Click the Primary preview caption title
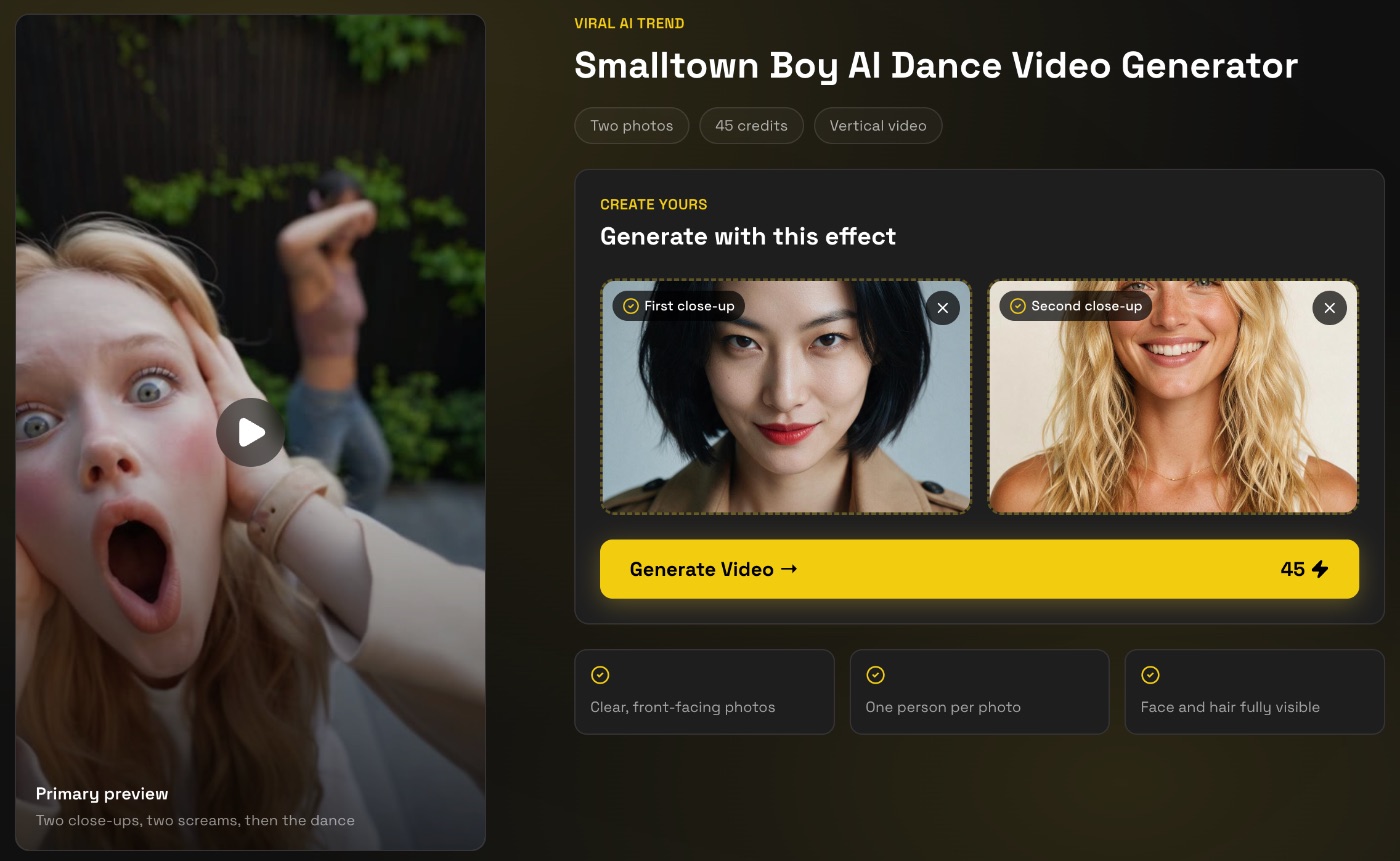Image resolution: width=1400 pixels, height=861 pixels. tap(102, 794)
